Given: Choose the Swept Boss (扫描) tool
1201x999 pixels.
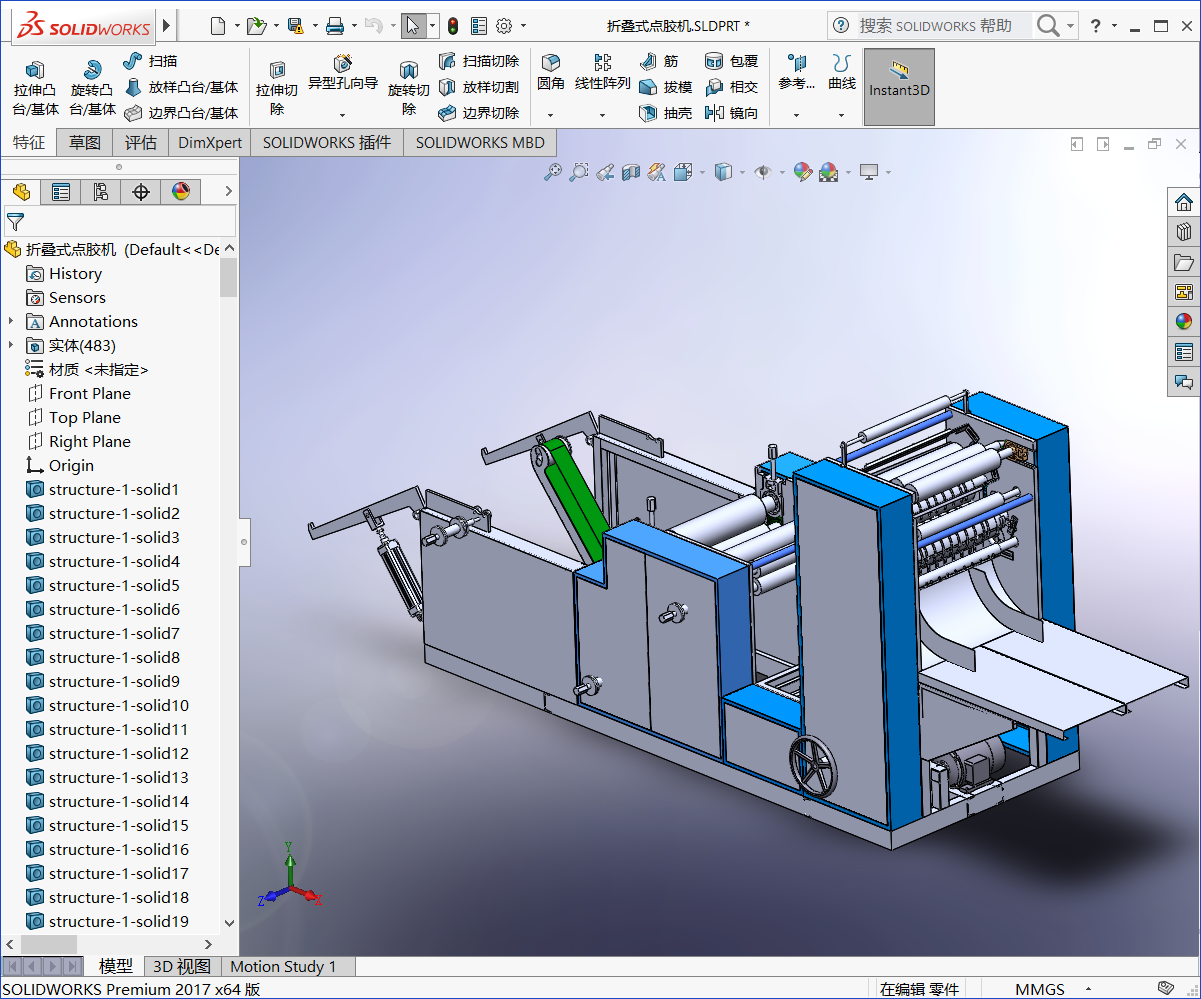Looking at the screenshot, I should [x=150, y=61].
